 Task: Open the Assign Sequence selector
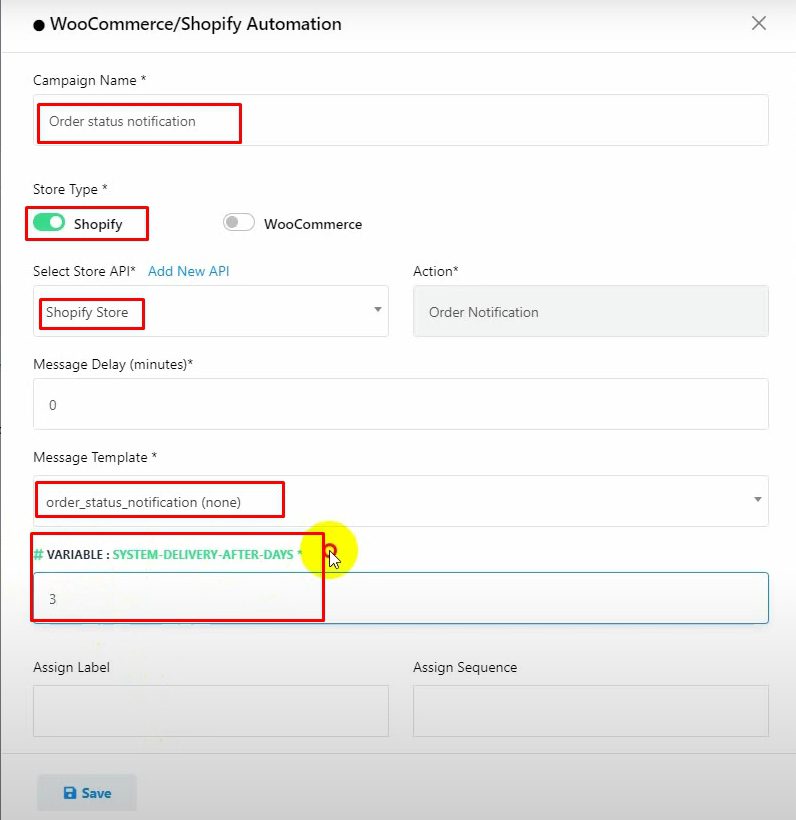tap(590, 711)
